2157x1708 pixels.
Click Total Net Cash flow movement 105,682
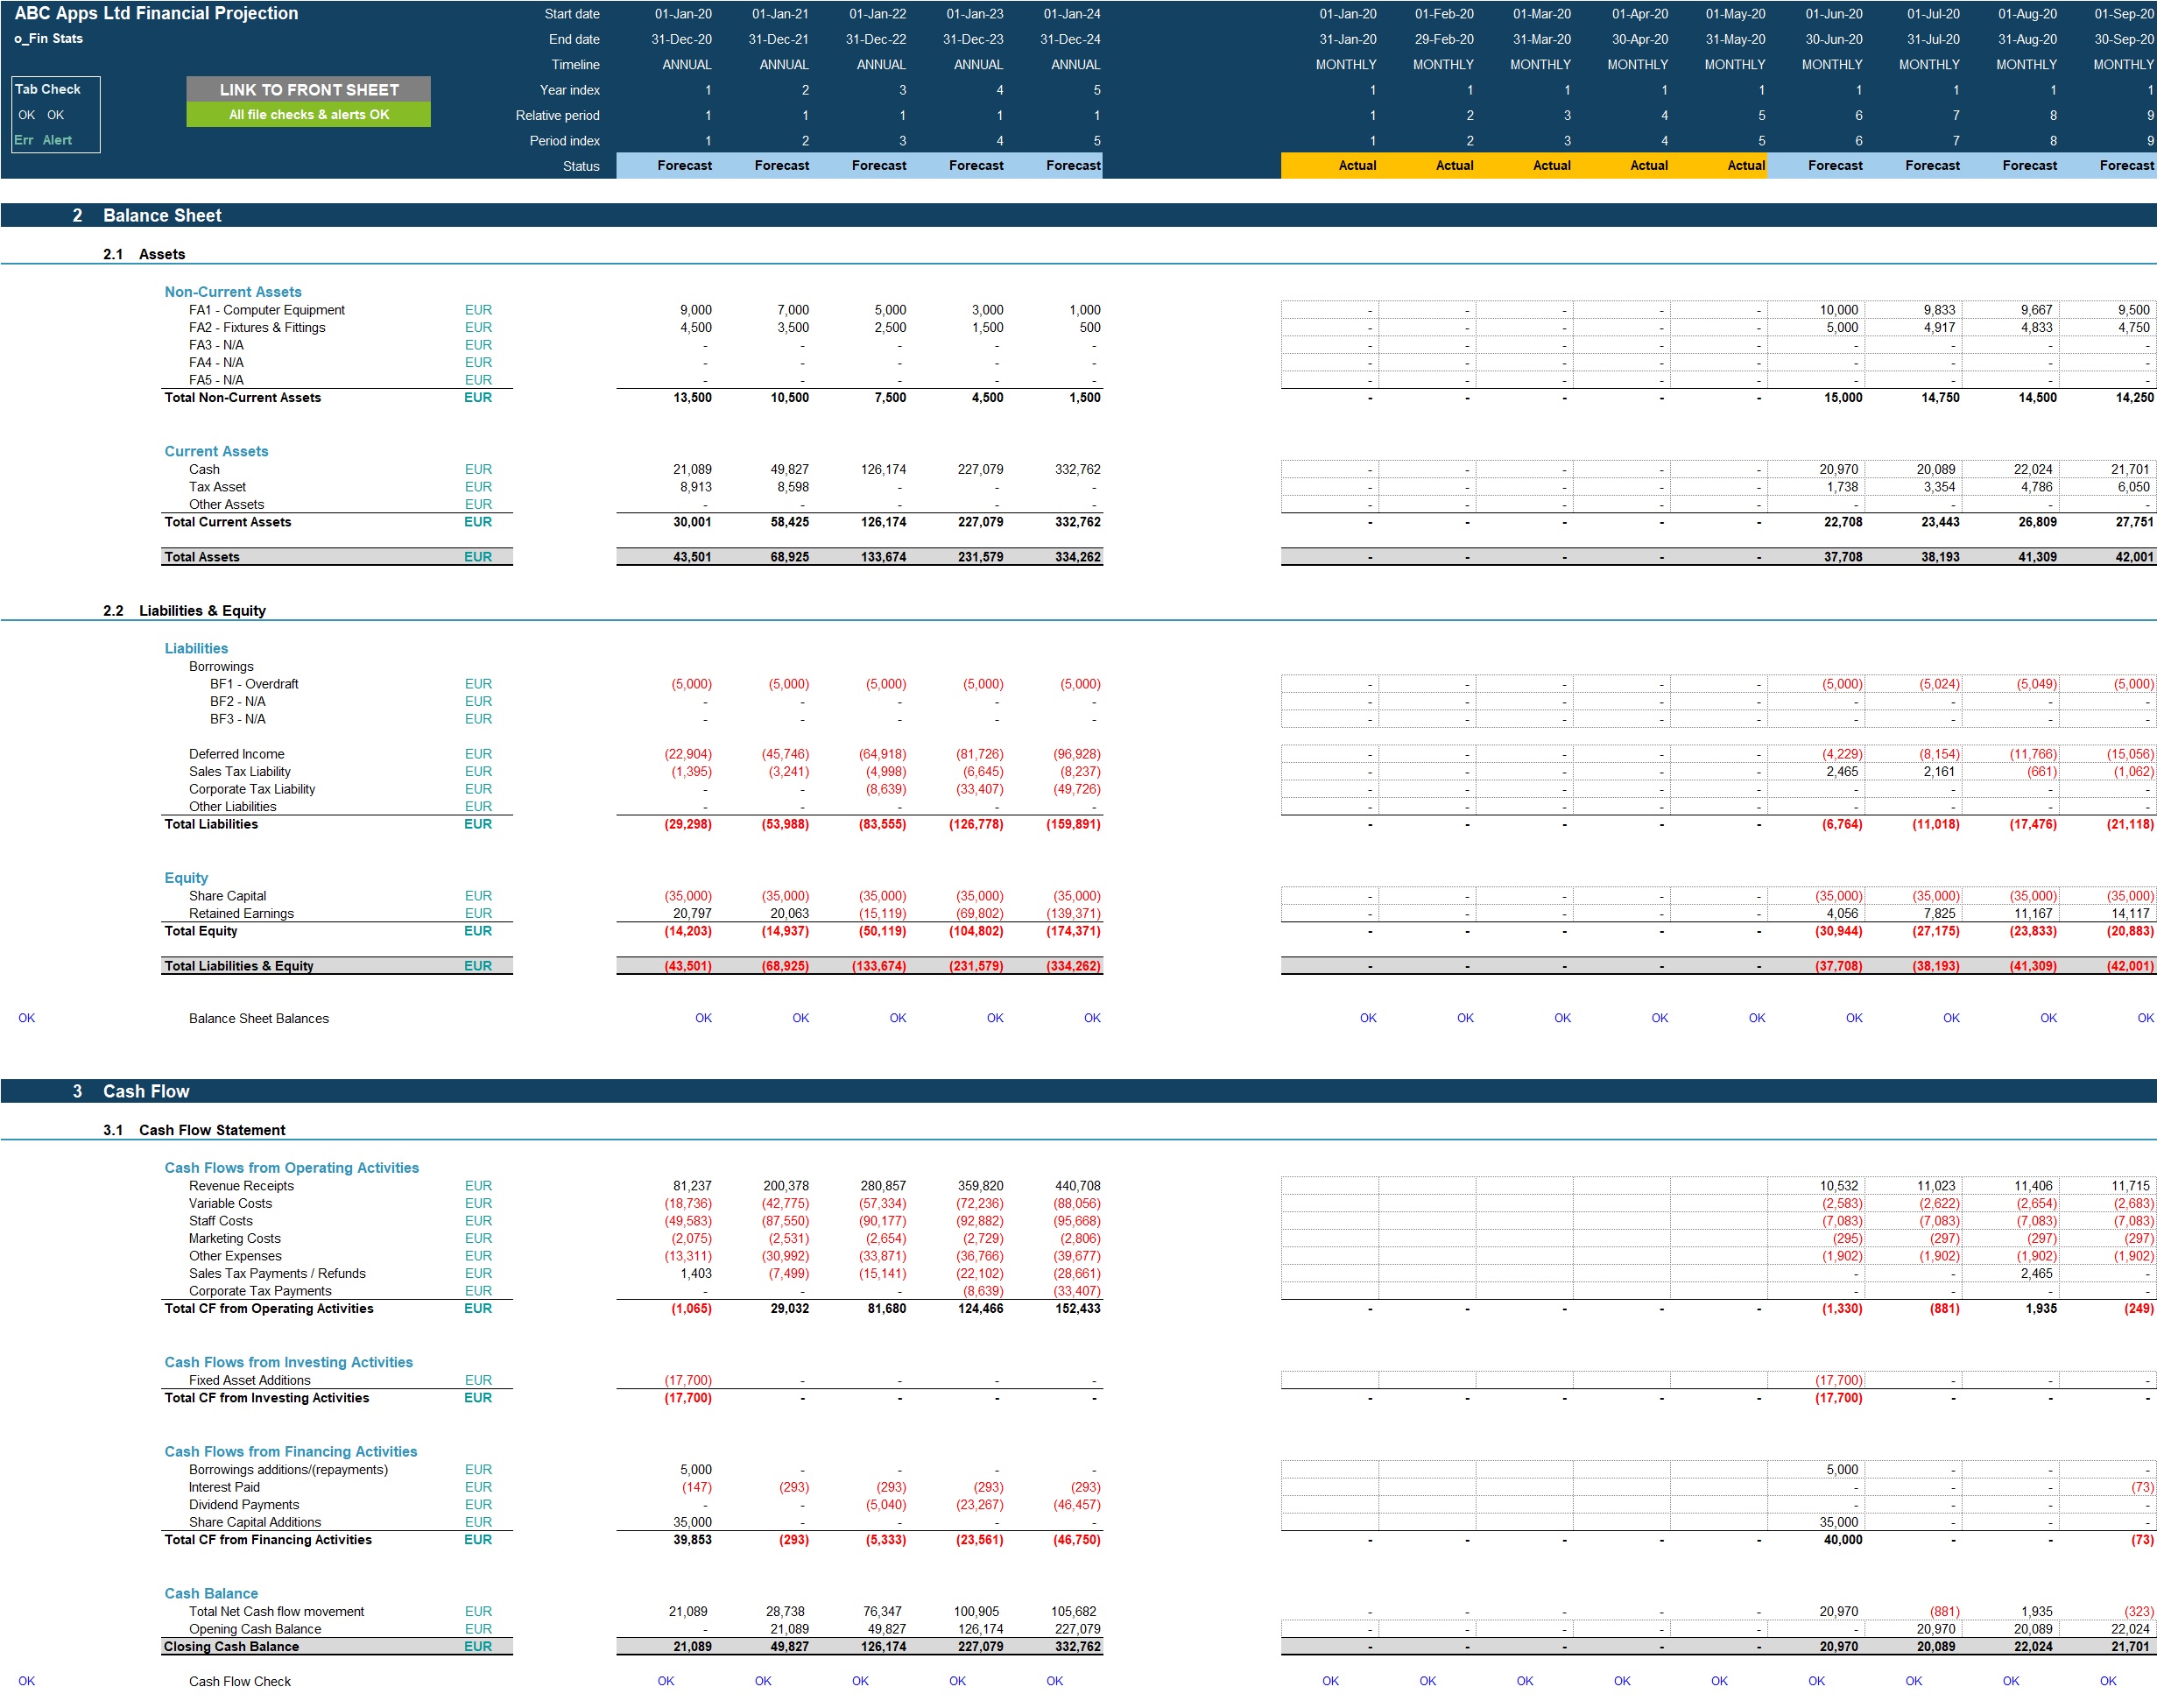pyautogui.click(x=1073, y=1612)
